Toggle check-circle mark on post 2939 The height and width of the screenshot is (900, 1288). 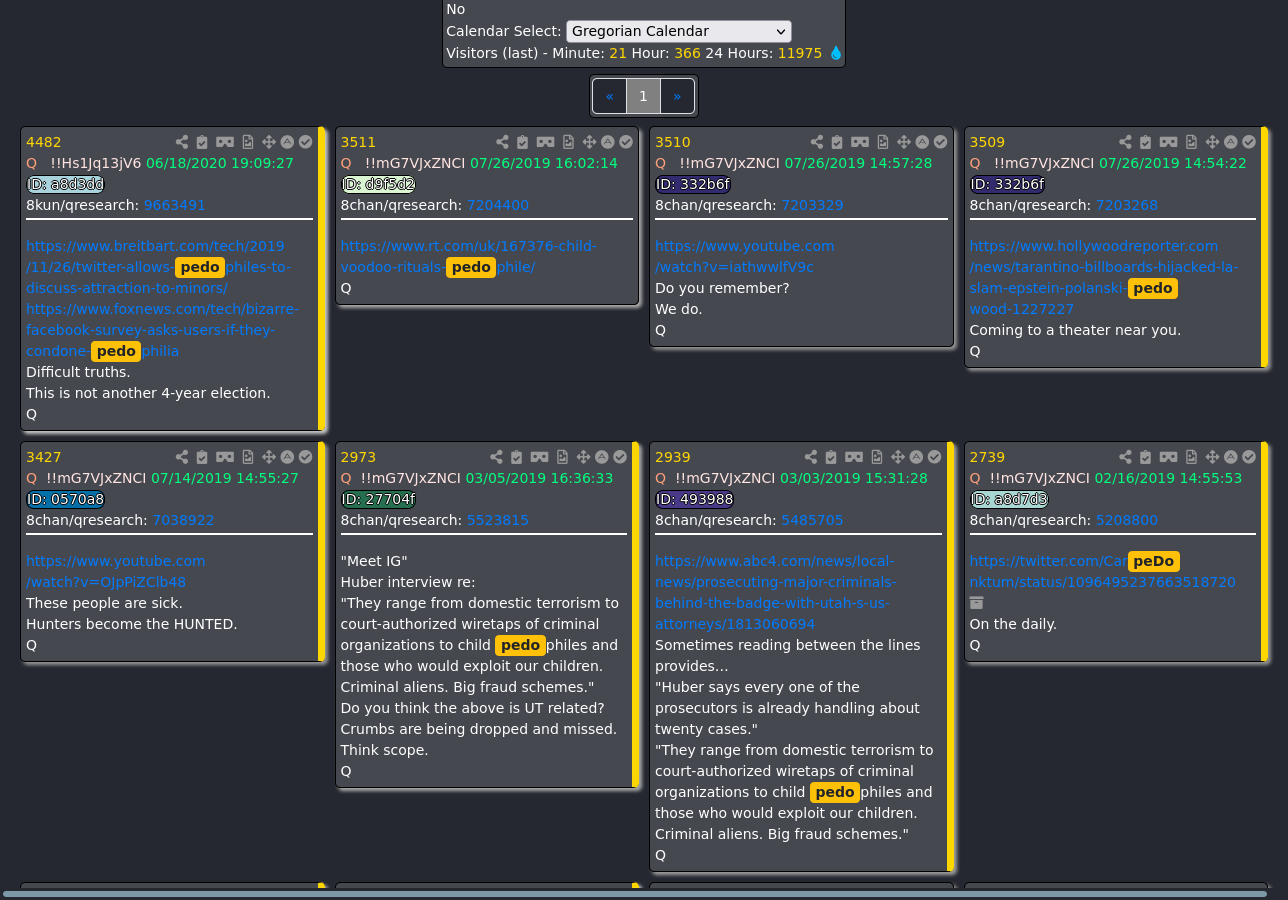934,457
